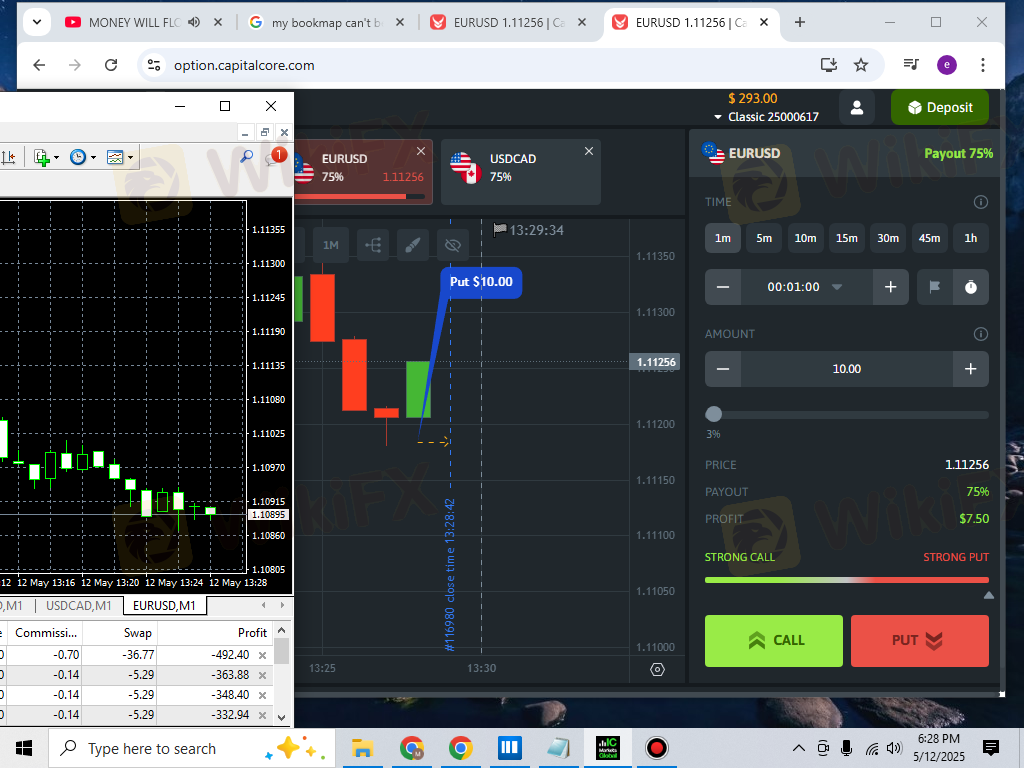The image size is (1024, 768).
Task: Switch to flag fixed-expiry time mode
Action: (x=935, y=287)
